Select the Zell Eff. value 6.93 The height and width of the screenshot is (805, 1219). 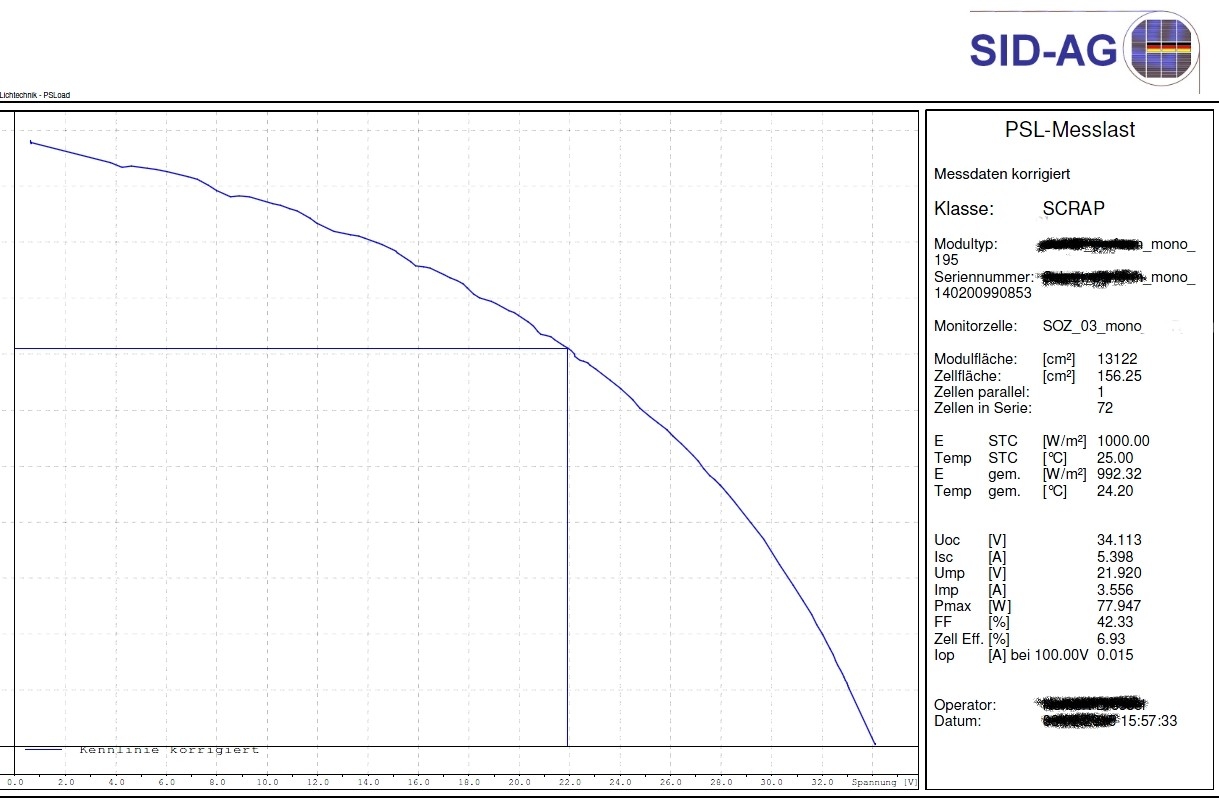(x=1111, y=638)
